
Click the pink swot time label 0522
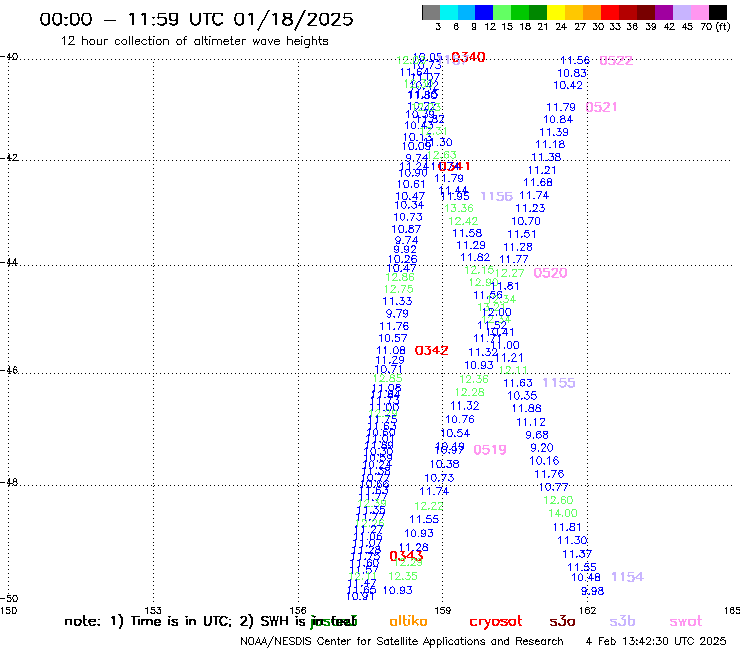[616, 60]
